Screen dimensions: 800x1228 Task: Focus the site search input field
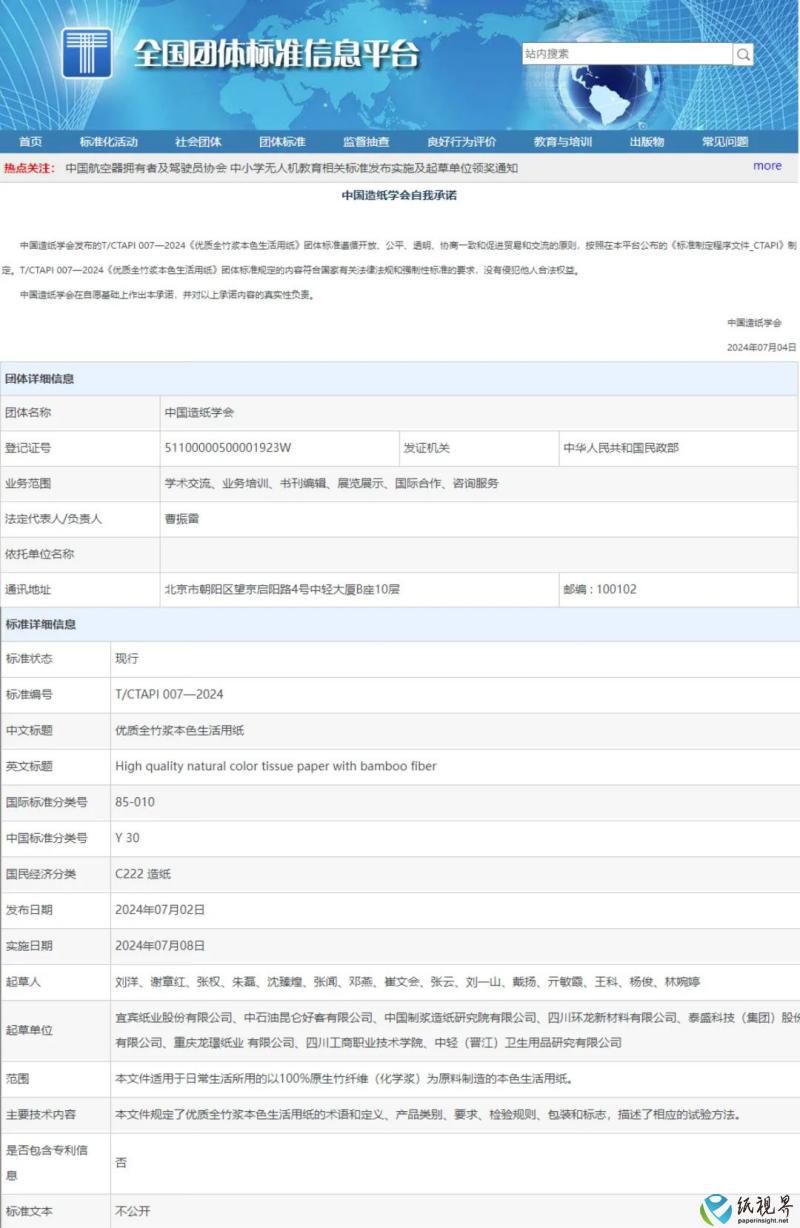[628, 54]
